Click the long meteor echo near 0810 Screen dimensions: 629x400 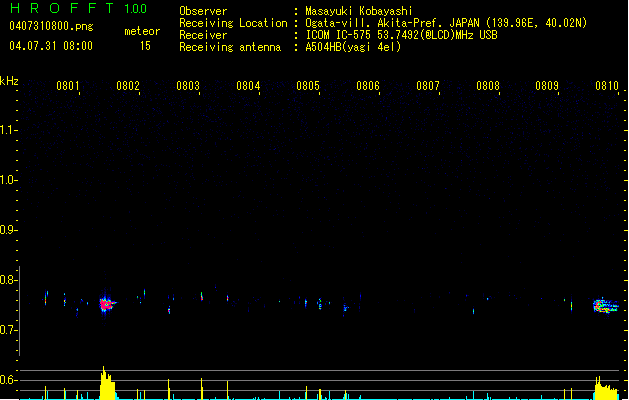pos(605,306)
